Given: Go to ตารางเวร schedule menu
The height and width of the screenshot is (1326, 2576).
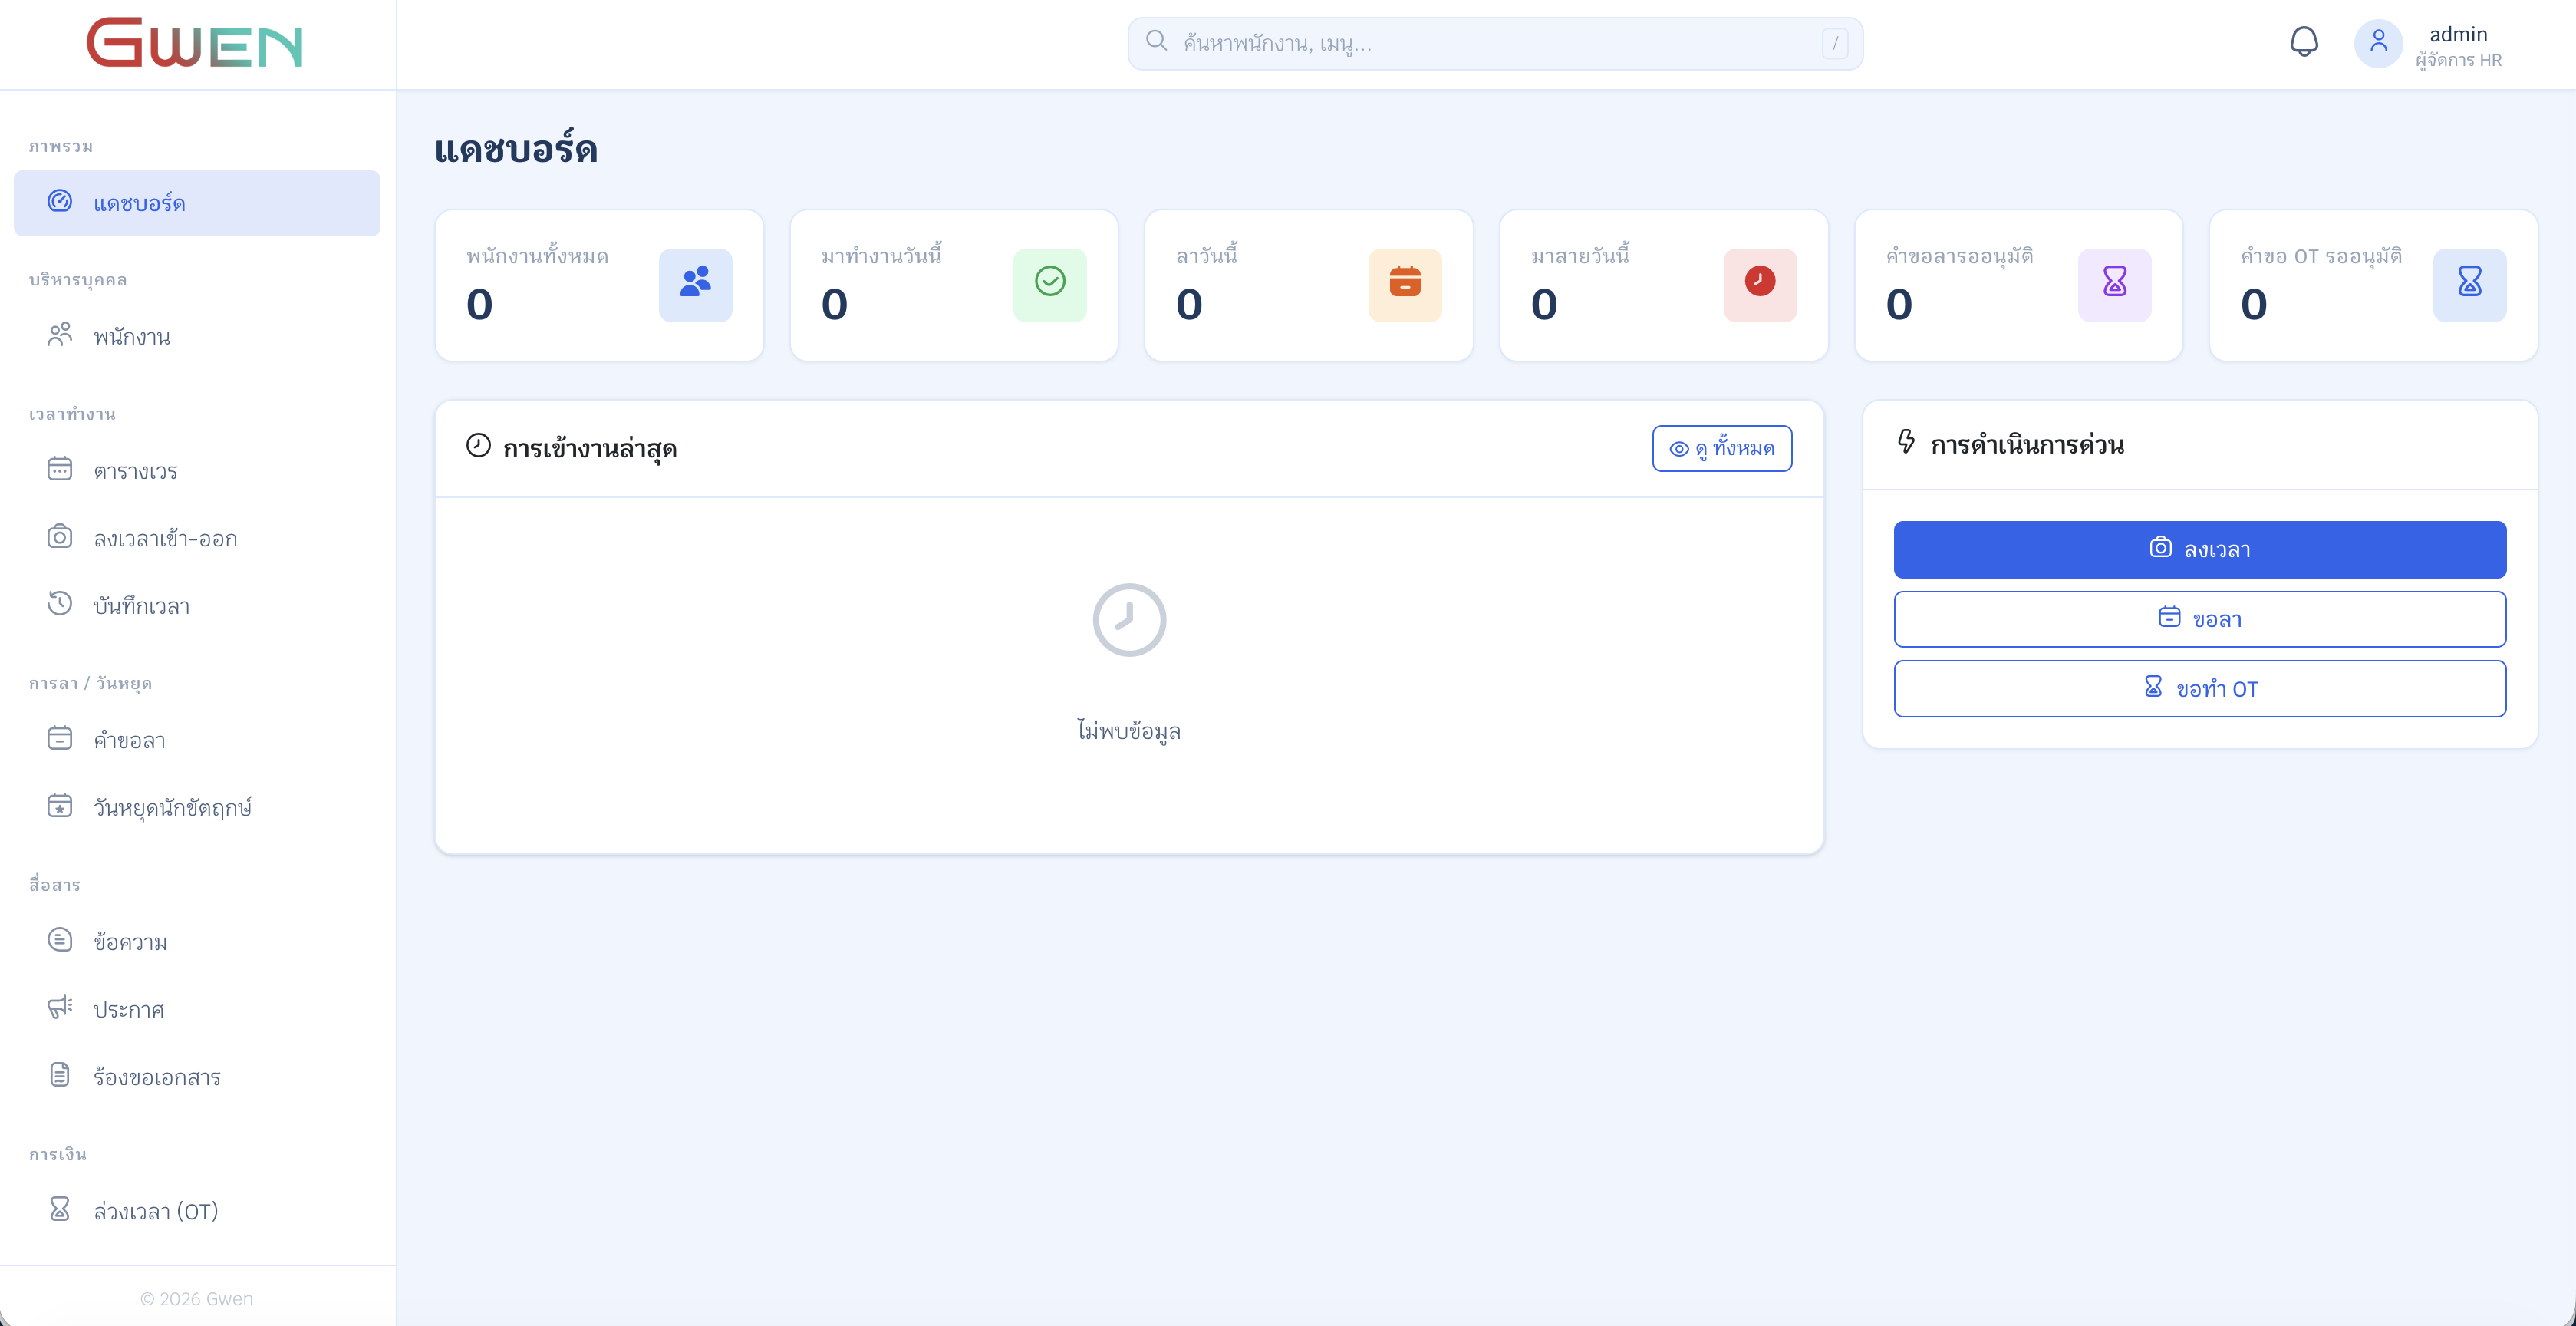Looking at the screenshot, I should [135, 471].
